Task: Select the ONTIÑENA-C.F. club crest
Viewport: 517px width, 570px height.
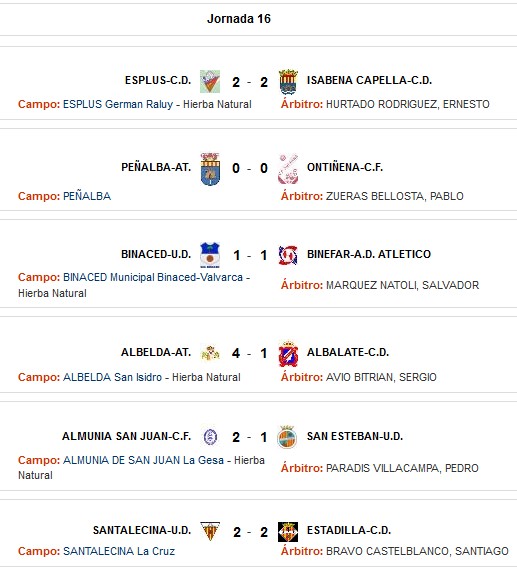Action: click(288, 169)
